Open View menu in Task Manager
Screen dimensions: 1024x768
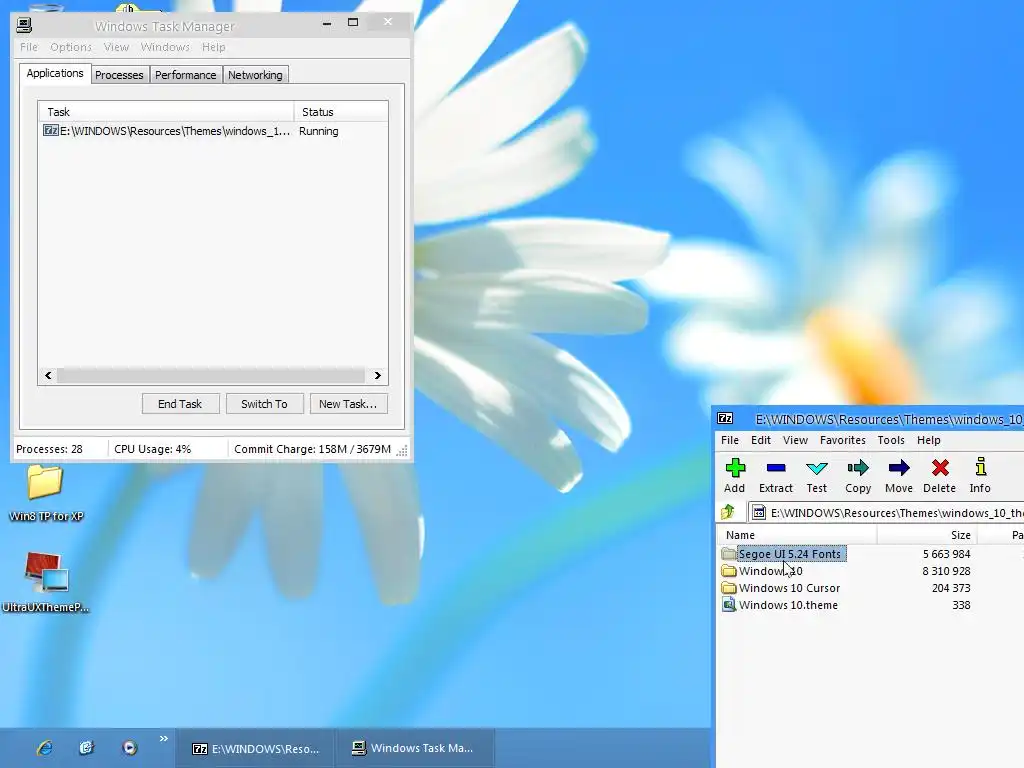(x=116, y=47)
